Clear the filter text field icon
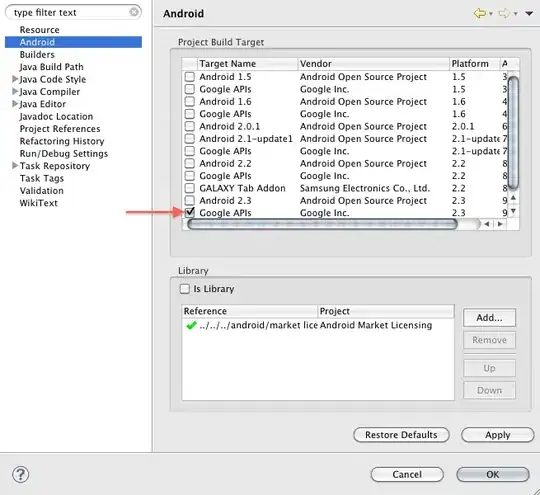The height and width of the screenshot is (495, 540). (134, 12)
